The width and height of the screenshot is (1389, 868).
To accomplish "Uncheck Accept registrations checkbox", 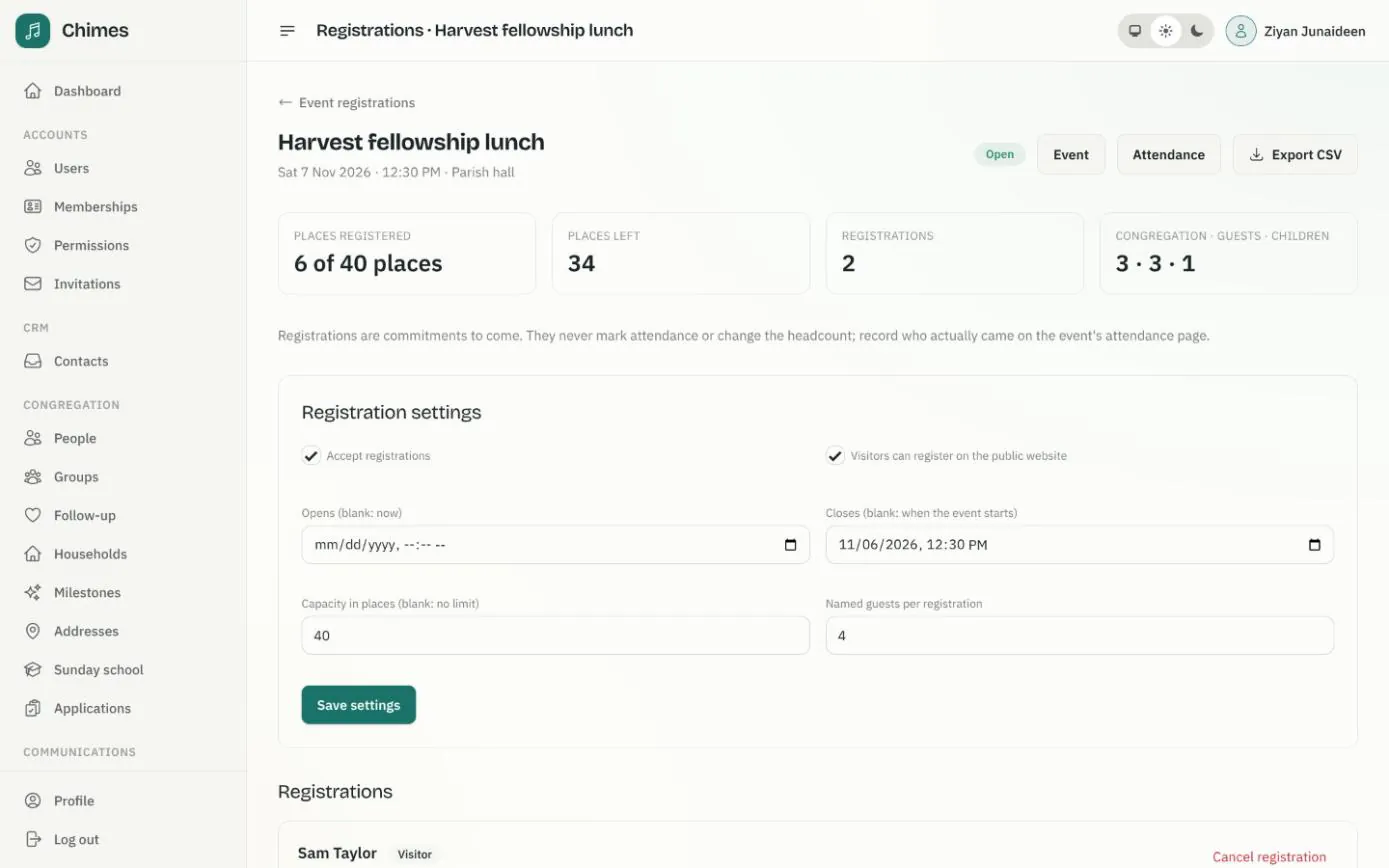I will pos(311,456).
